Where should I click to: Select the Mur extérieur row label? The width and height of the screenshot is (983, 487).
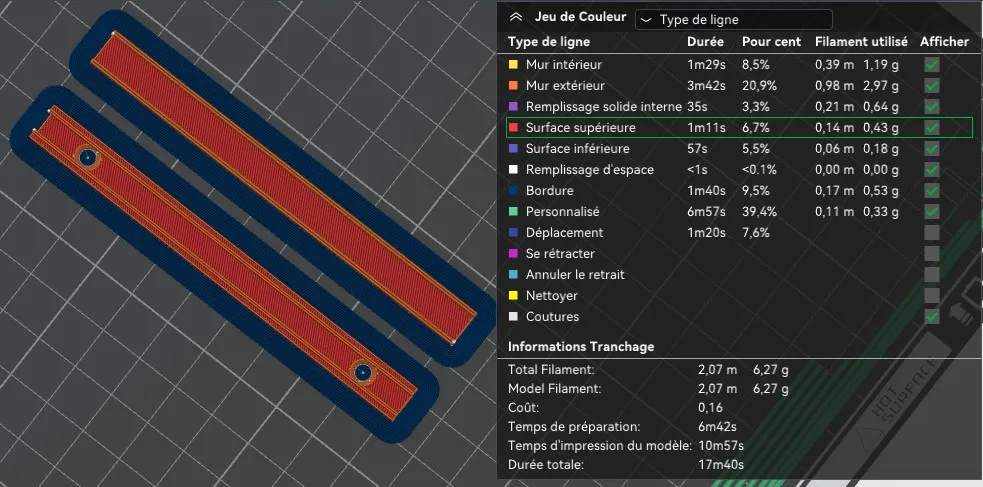coord(565,86)
